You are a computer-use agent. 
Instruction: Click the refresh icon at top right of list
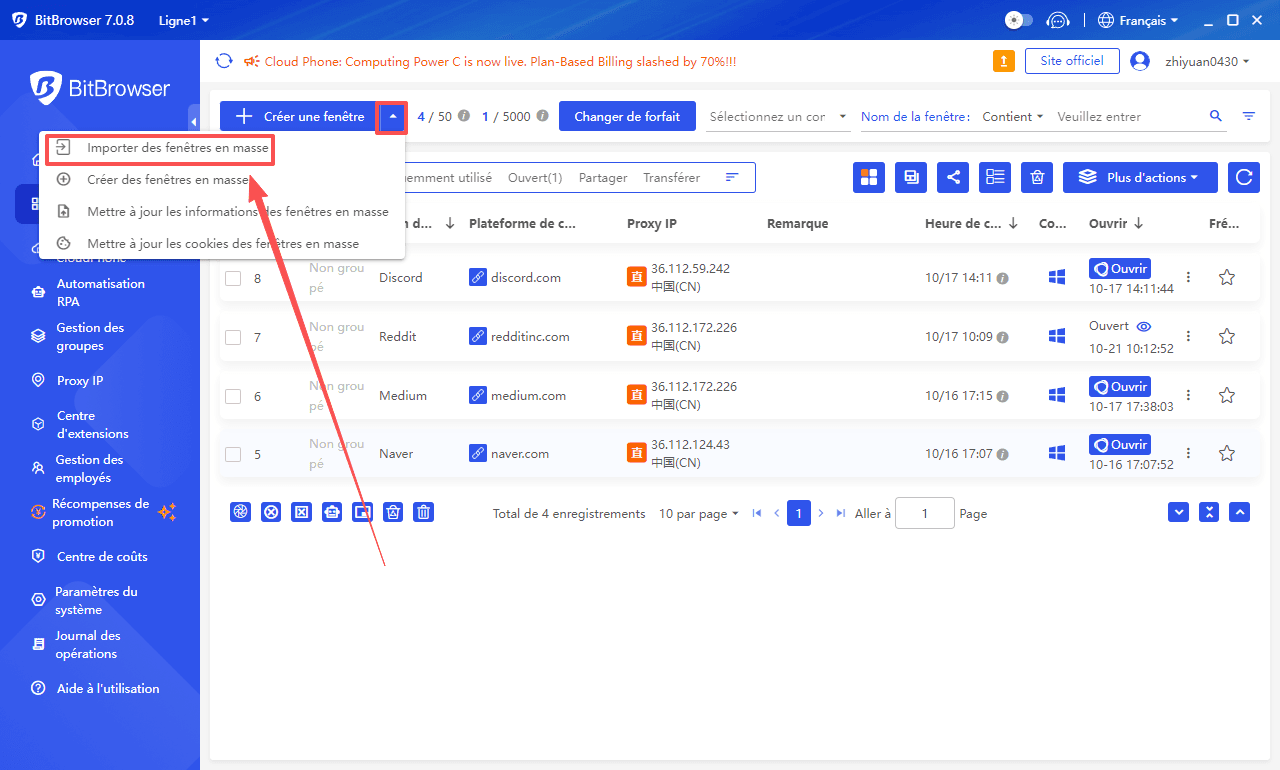(1243, 177)
